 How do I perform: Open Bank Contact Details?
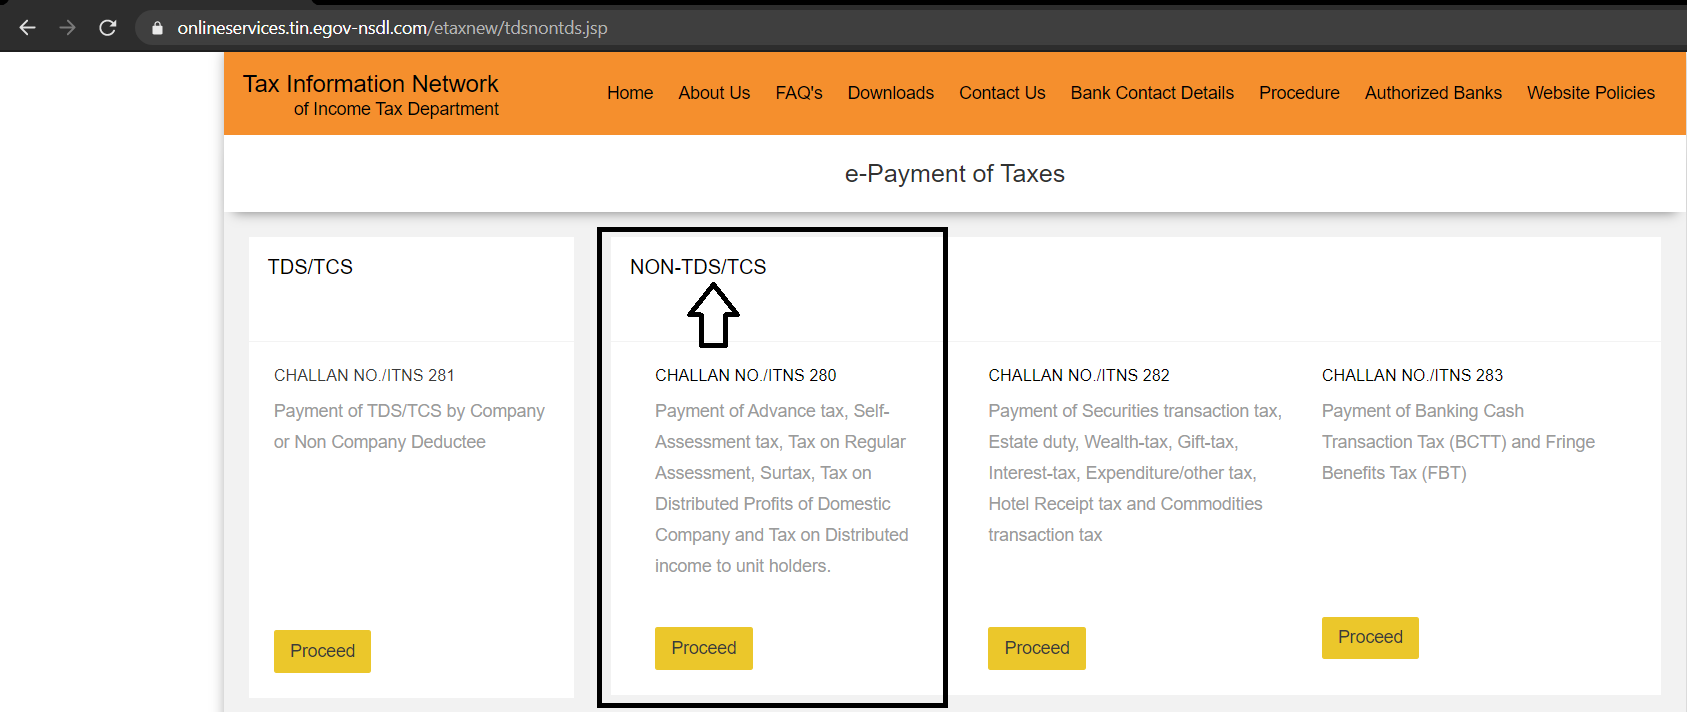[1152, 93]
